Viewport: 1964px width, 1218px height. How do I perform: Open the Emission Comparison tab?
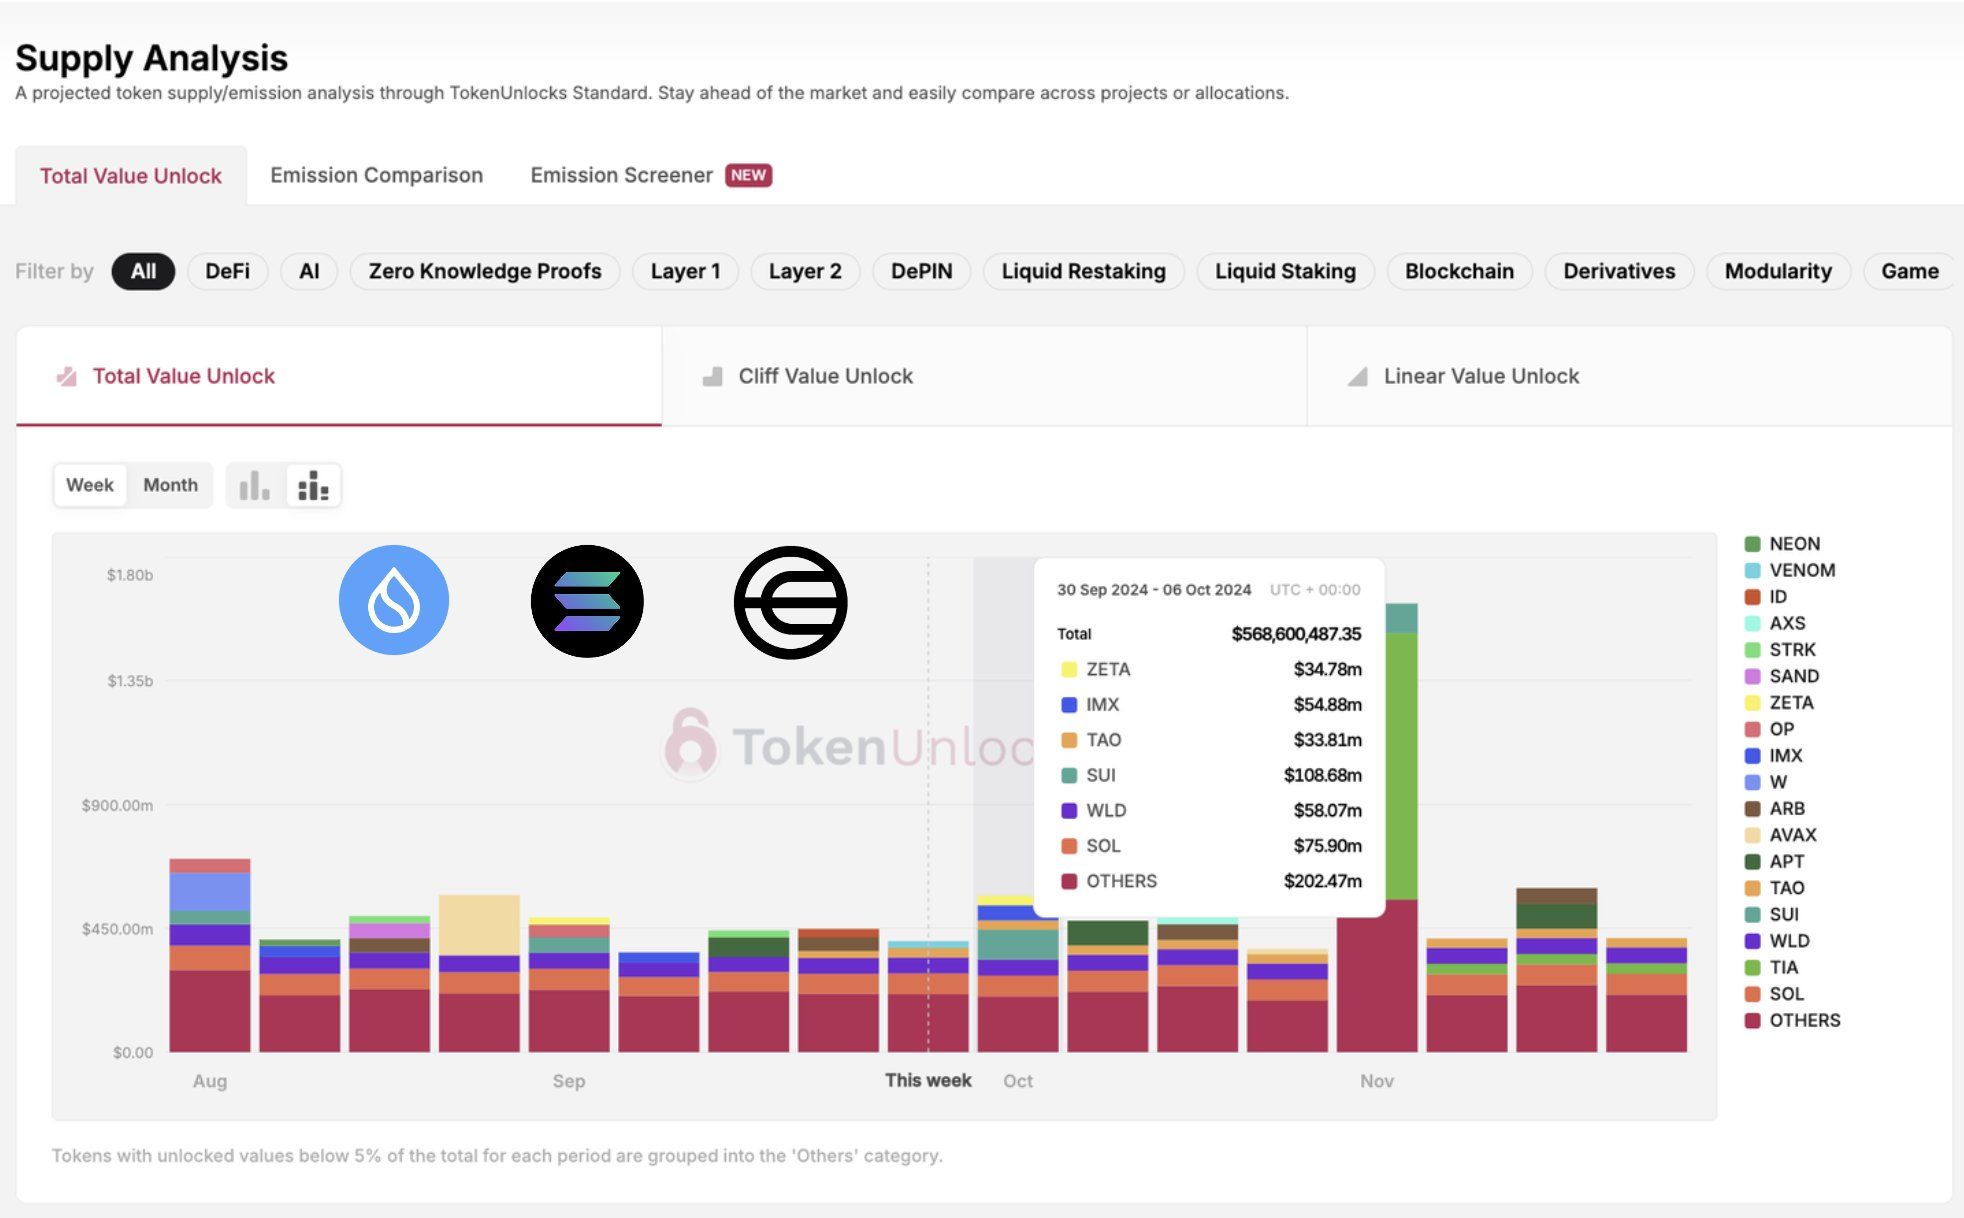[375, 175]
